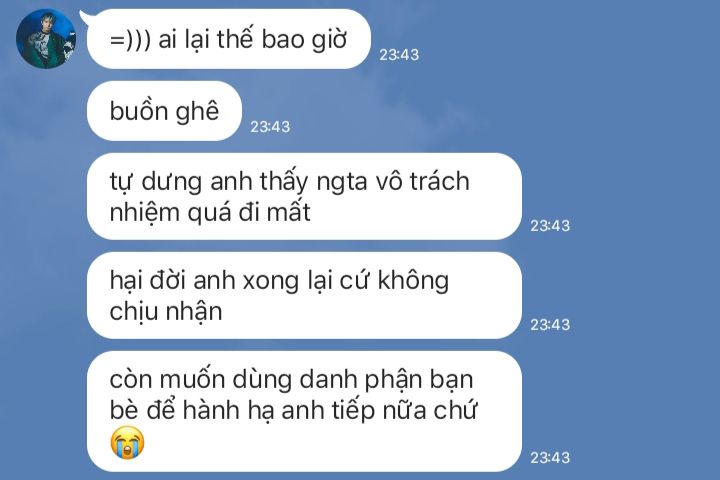Click the timestamp beside the crying emoji message
This screenshot has width=720, height=480.
550,457
